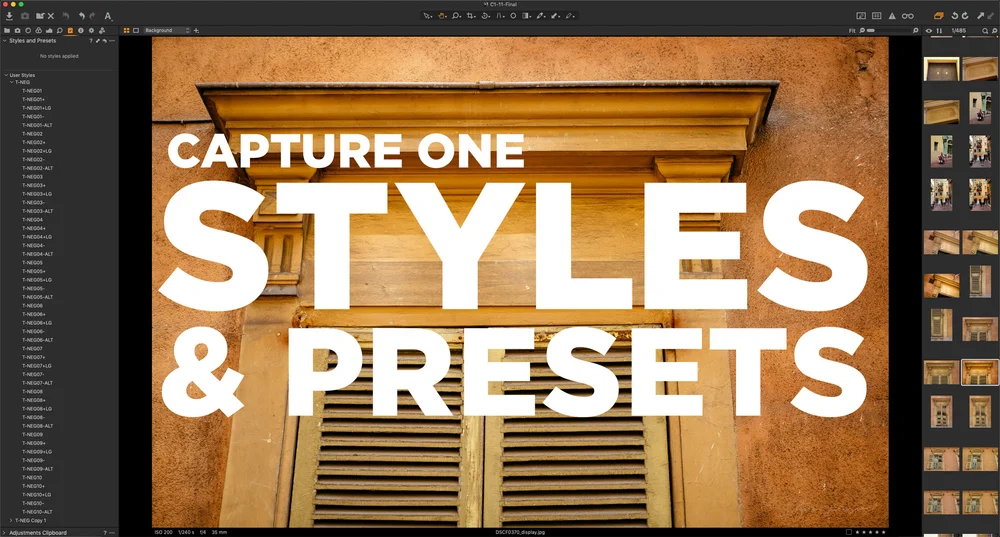Collapse the User Styles group

point(6,75)
